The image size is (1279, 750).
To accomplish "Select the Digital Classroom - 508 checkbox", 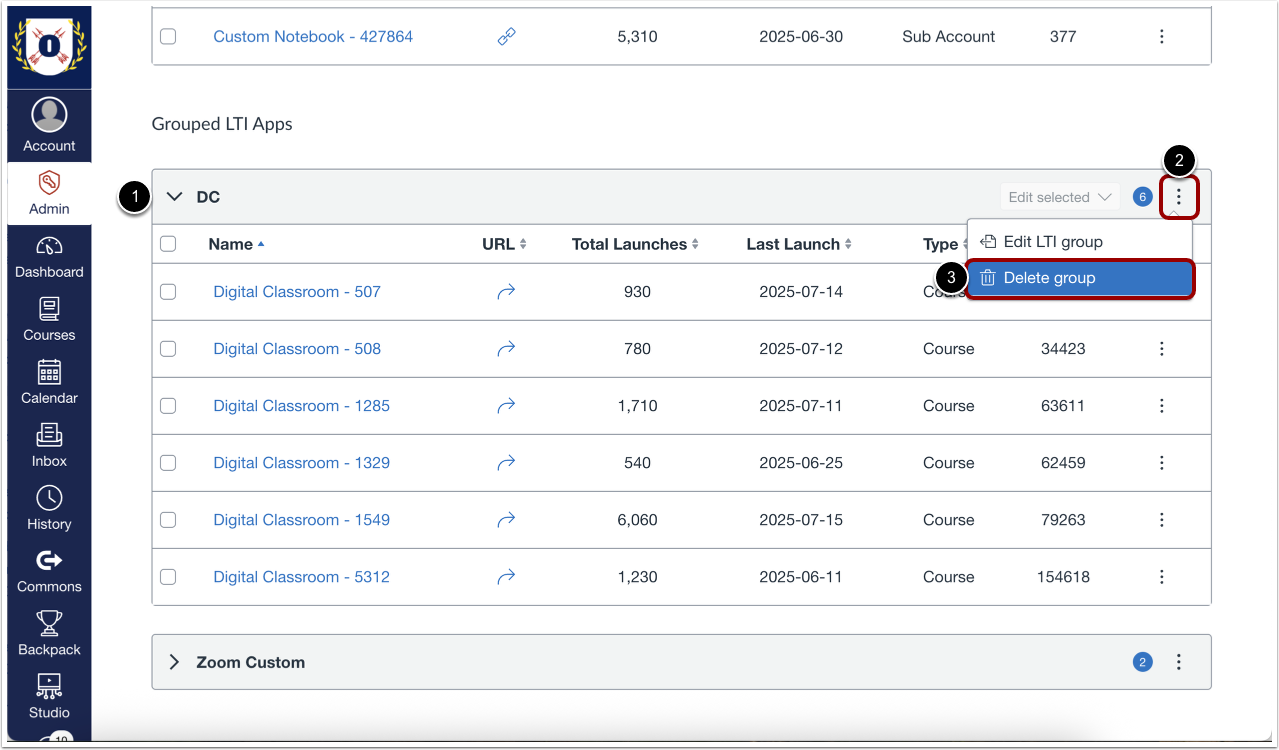I will coord(168,349).
